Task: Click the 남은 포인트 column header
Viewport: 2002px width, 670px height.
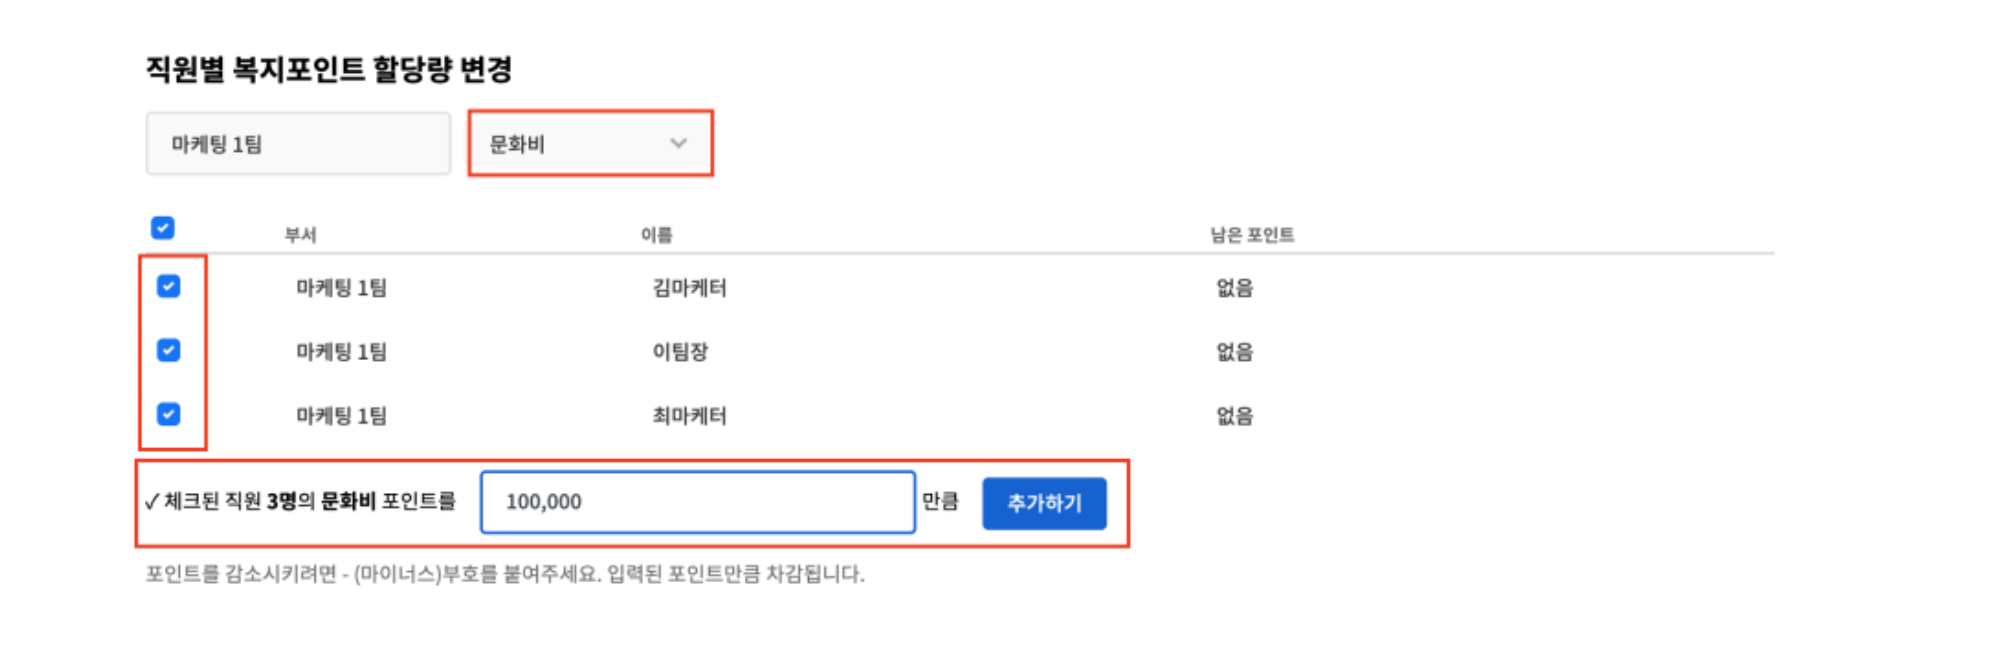Action: click(x=1252, y=235)
